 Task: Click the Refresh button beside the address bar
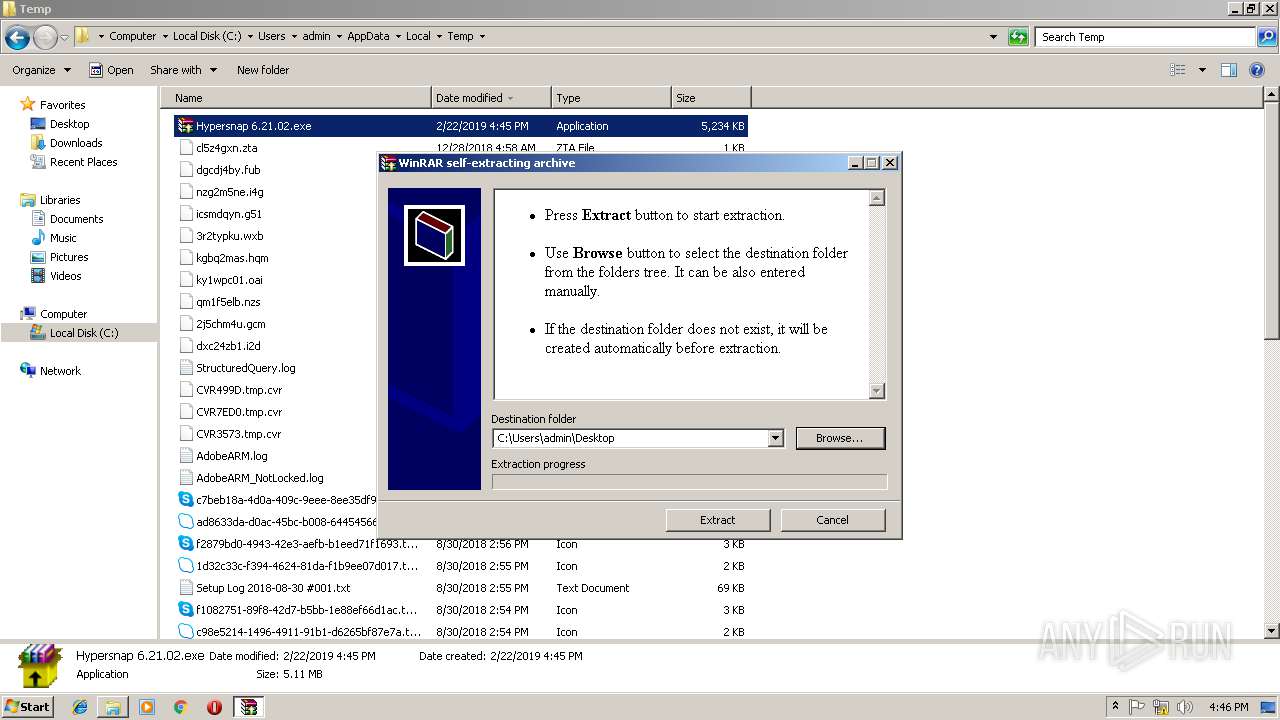click(1018, 37)
